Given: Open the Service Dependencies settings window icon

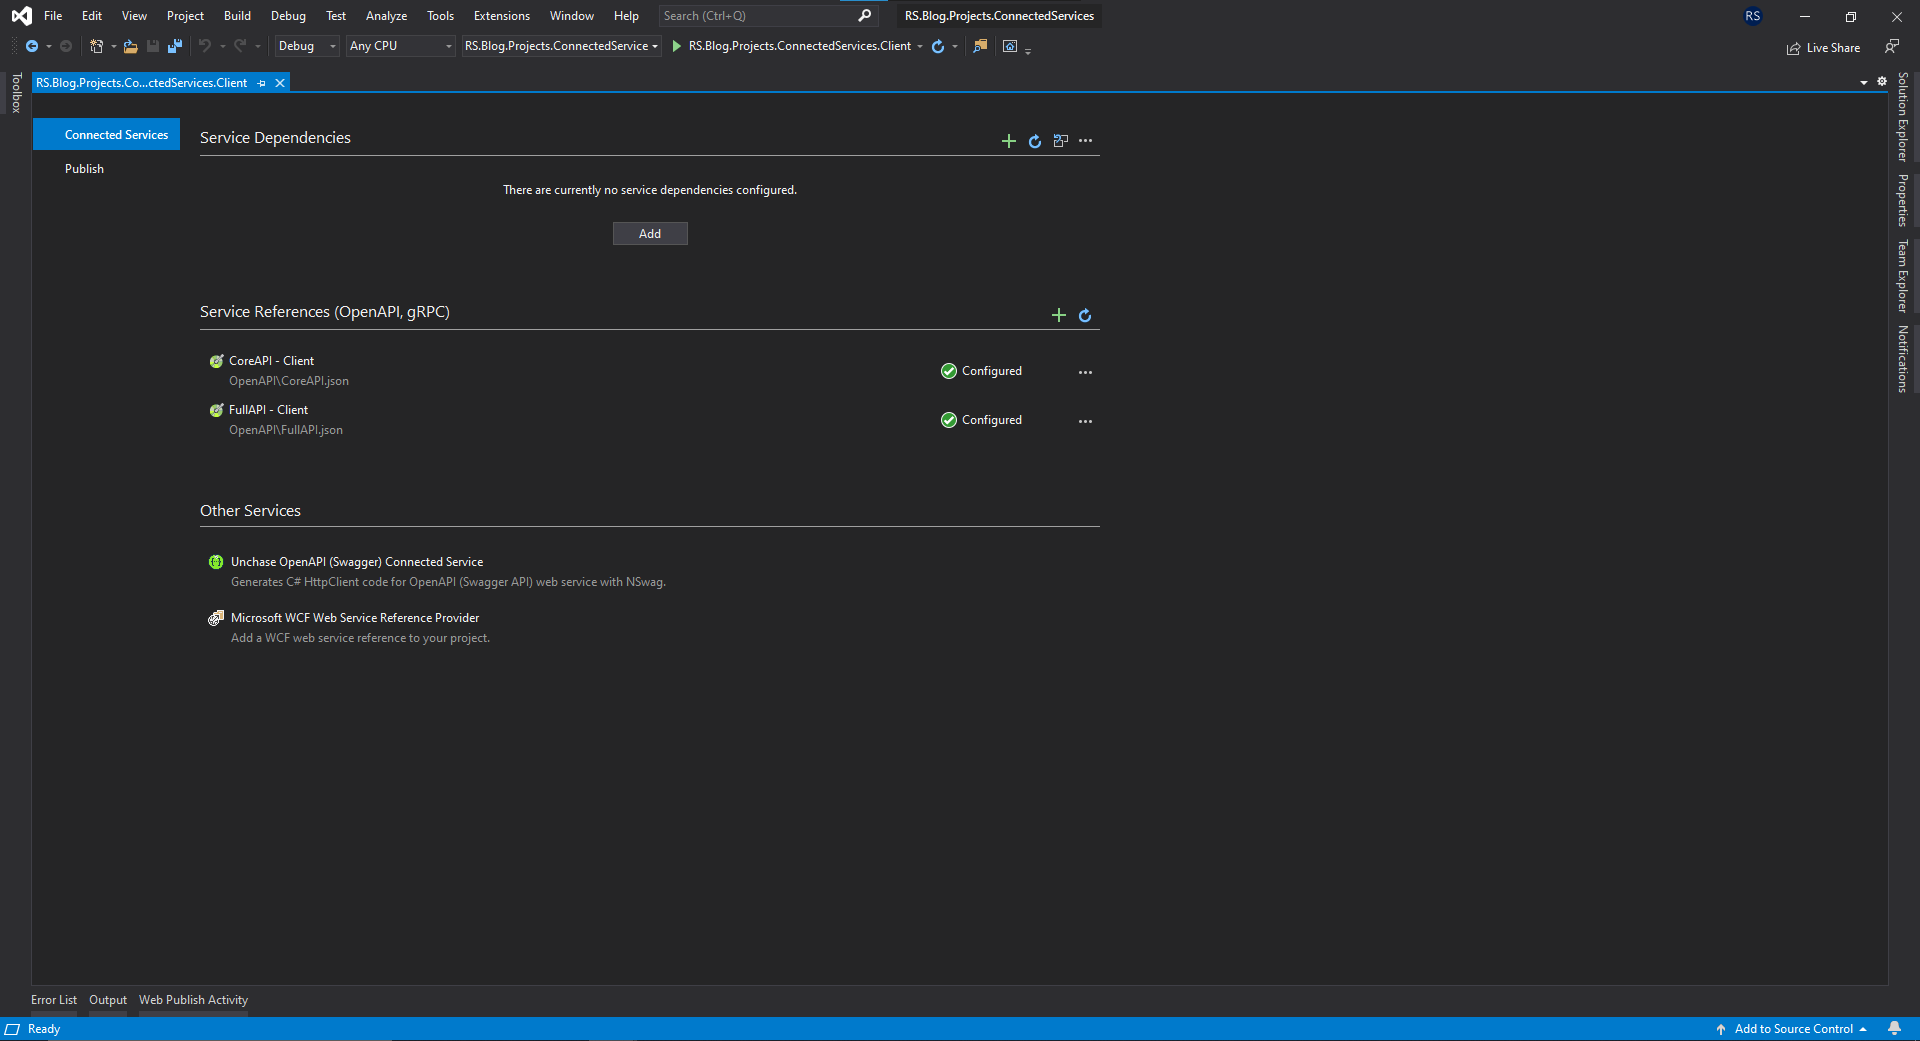Looking at the screenshot, I should tap(1061, 141).
